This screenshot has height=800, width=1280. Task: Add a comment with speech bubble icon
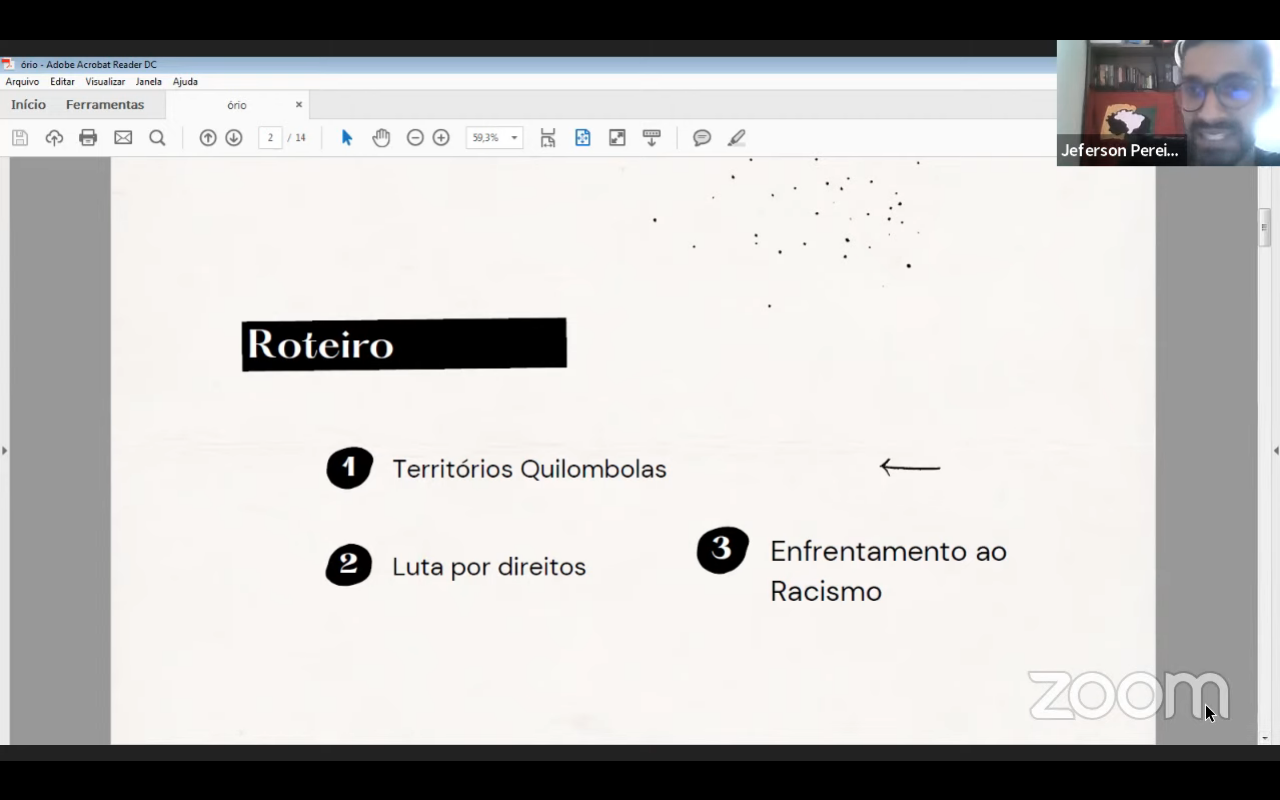(x=702, y=138)
